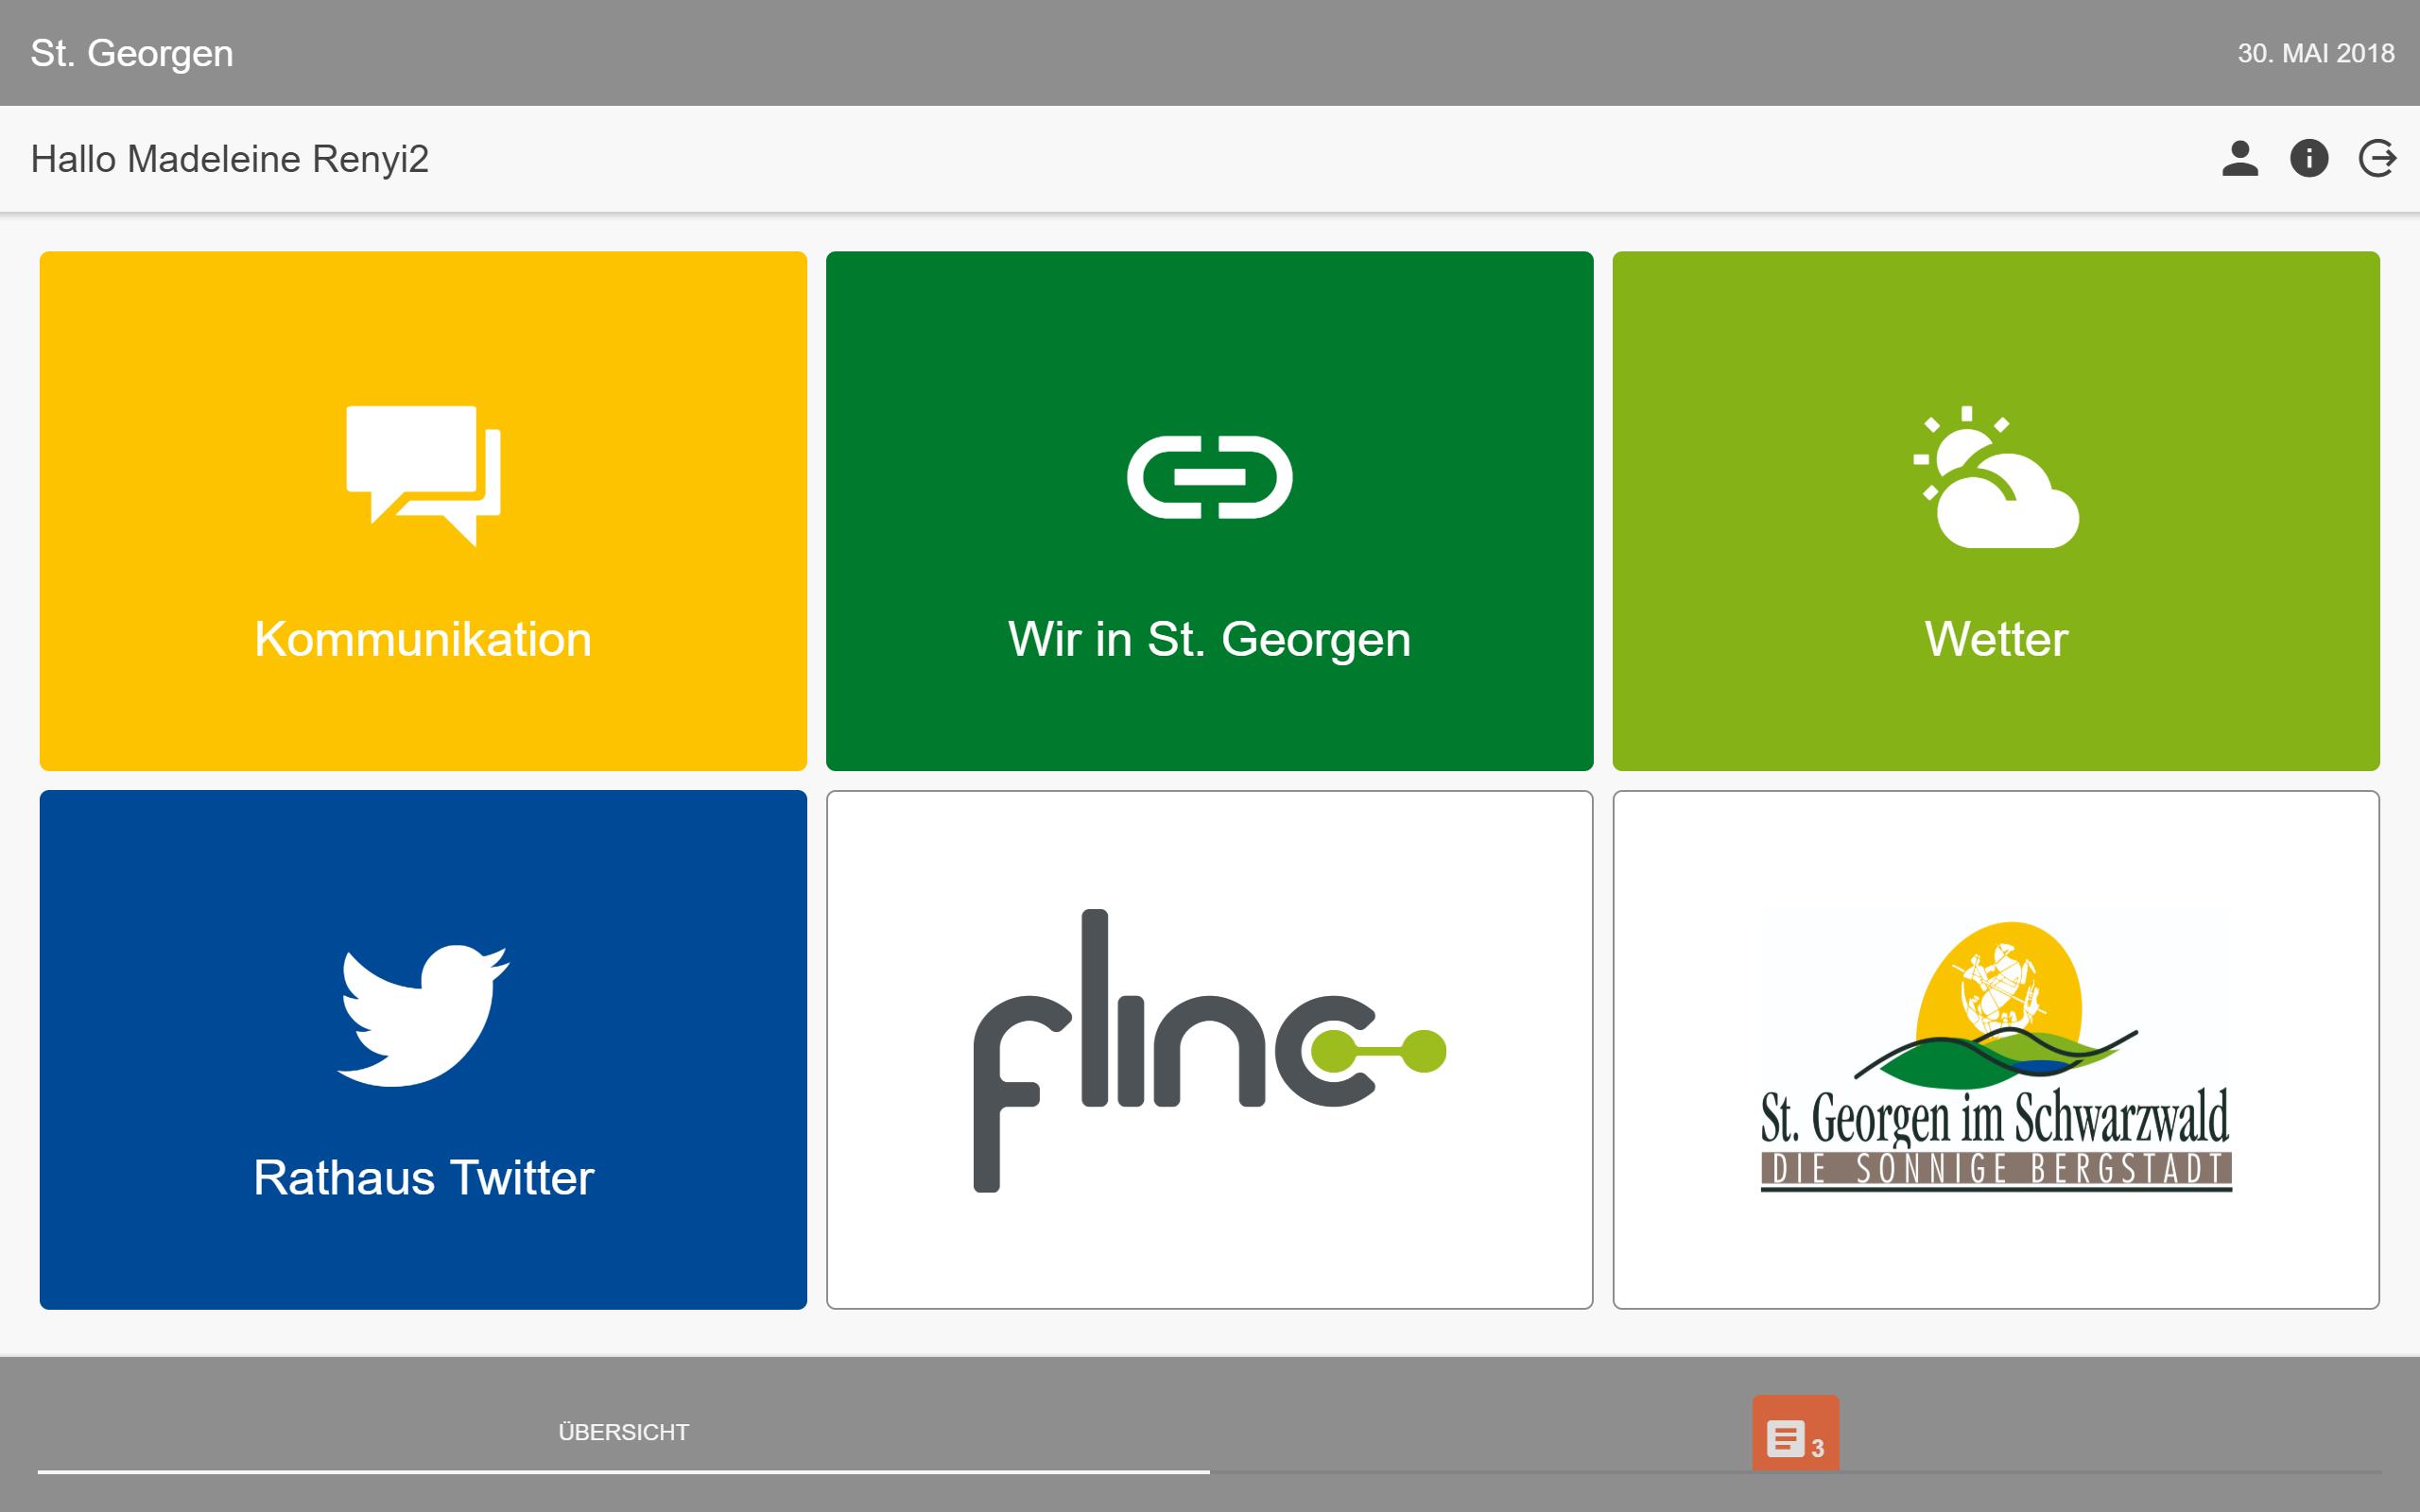Click the logout icon
Image resolution: width=2420 pixels, height=1512 pixels.
tap(2377, 158)
